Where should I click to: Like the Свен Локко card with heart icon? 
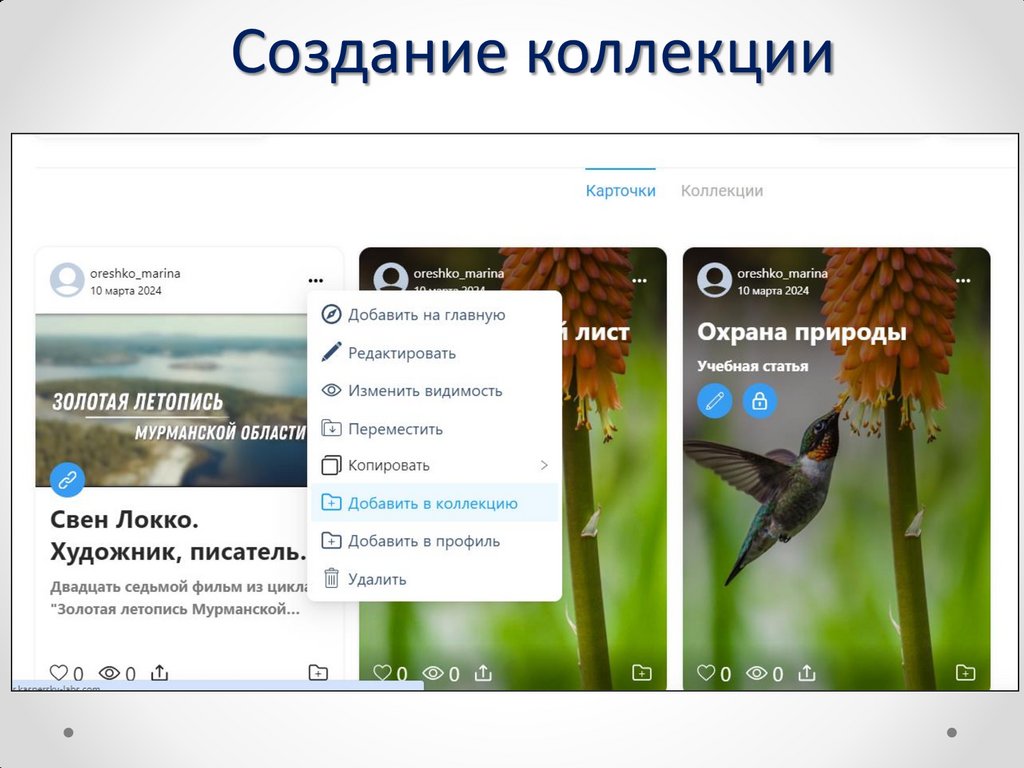(x=59, y=673)
